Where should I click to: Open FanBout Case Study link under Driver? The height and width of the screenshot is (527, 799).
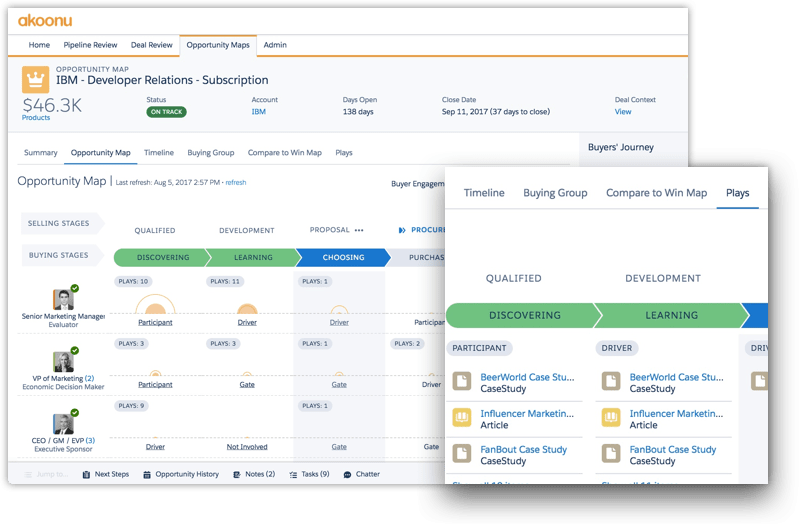tap(673, 450)
